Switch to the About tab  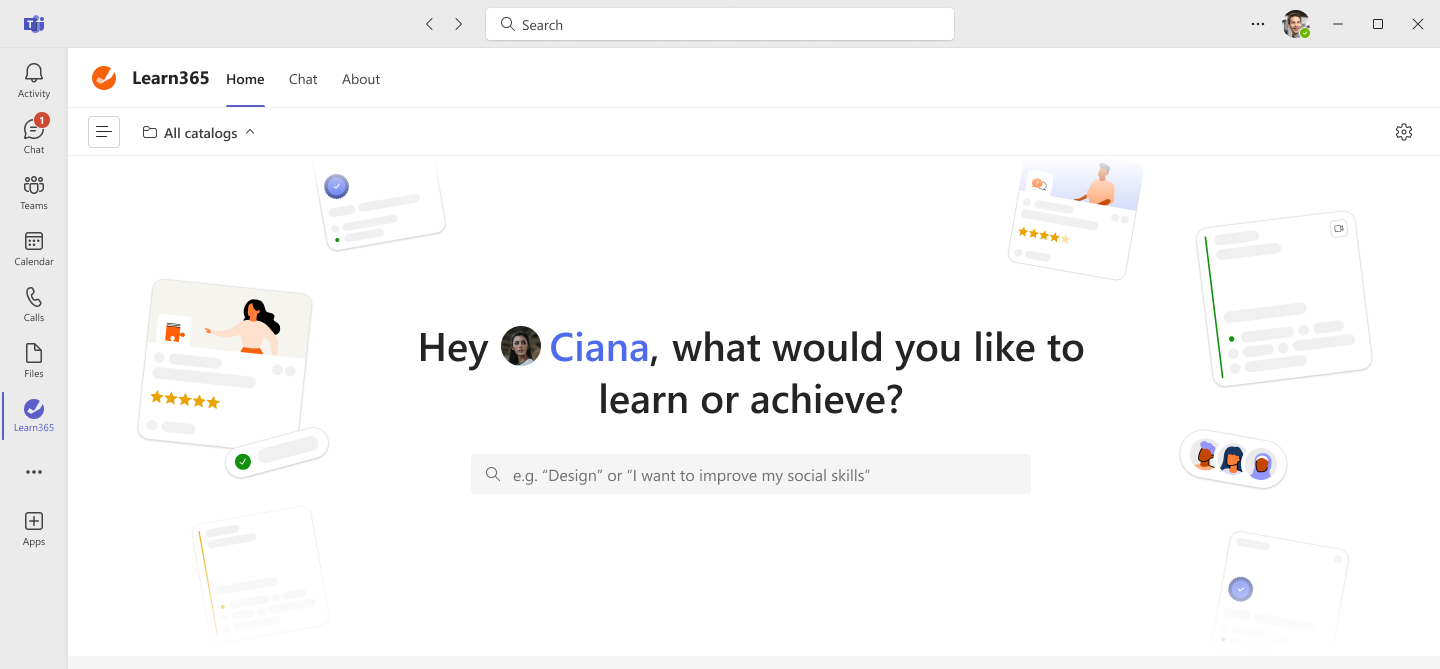click(361, 79)
